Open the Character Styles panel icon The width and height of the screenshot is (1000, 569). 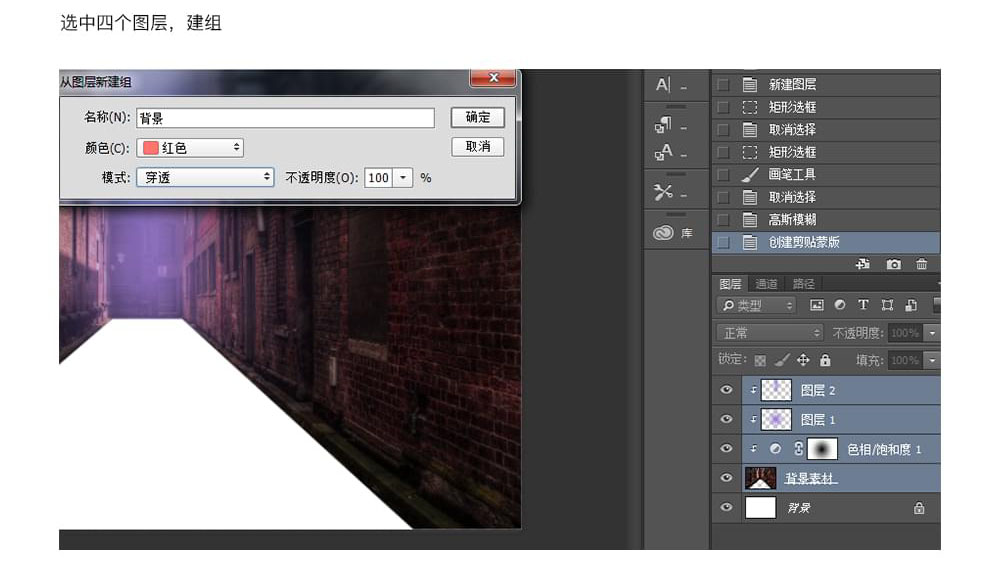tap(663, 152)
